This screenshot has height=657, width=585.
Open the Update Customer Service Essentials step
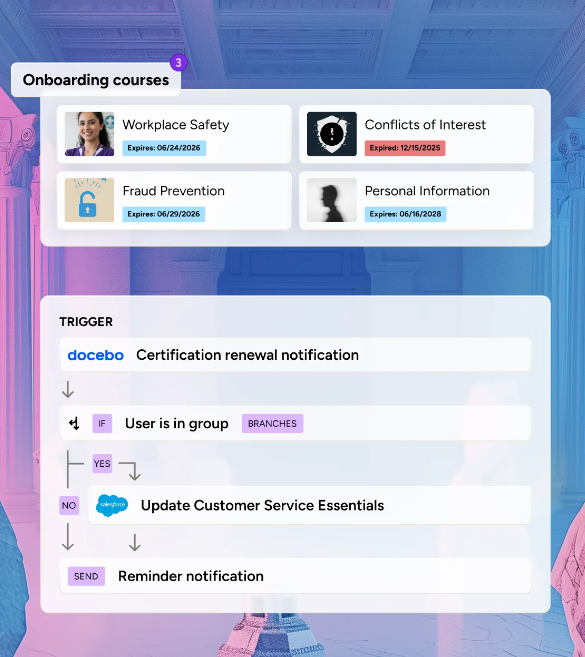[x=309, y=505]
